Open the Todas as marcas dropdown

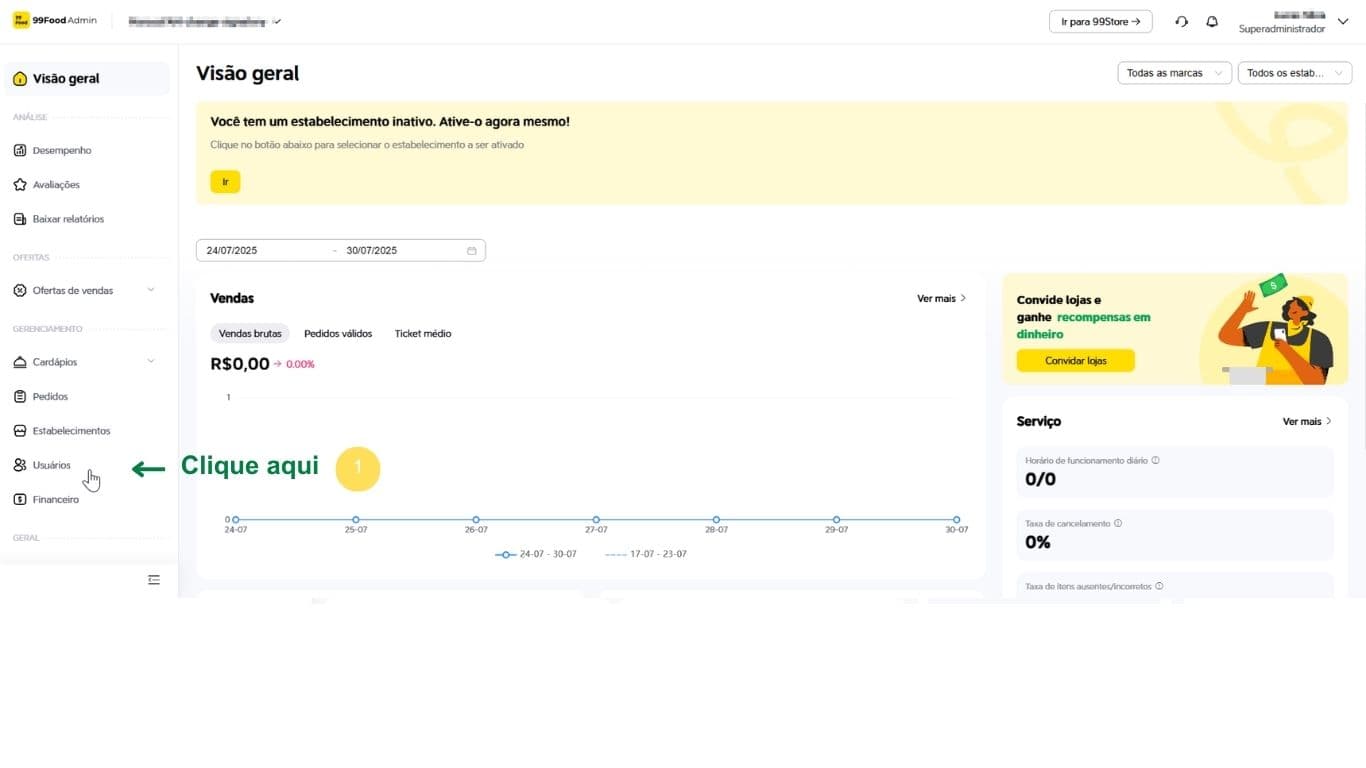(1174, 73)
